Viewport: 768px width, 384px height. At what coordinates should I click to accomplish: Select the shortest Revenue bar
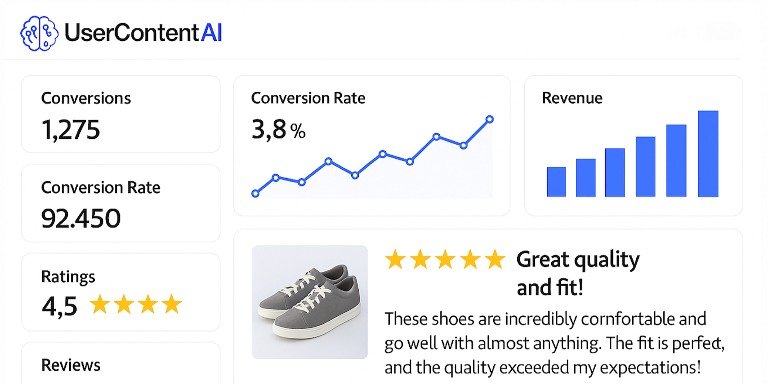(x=556, y=182)
